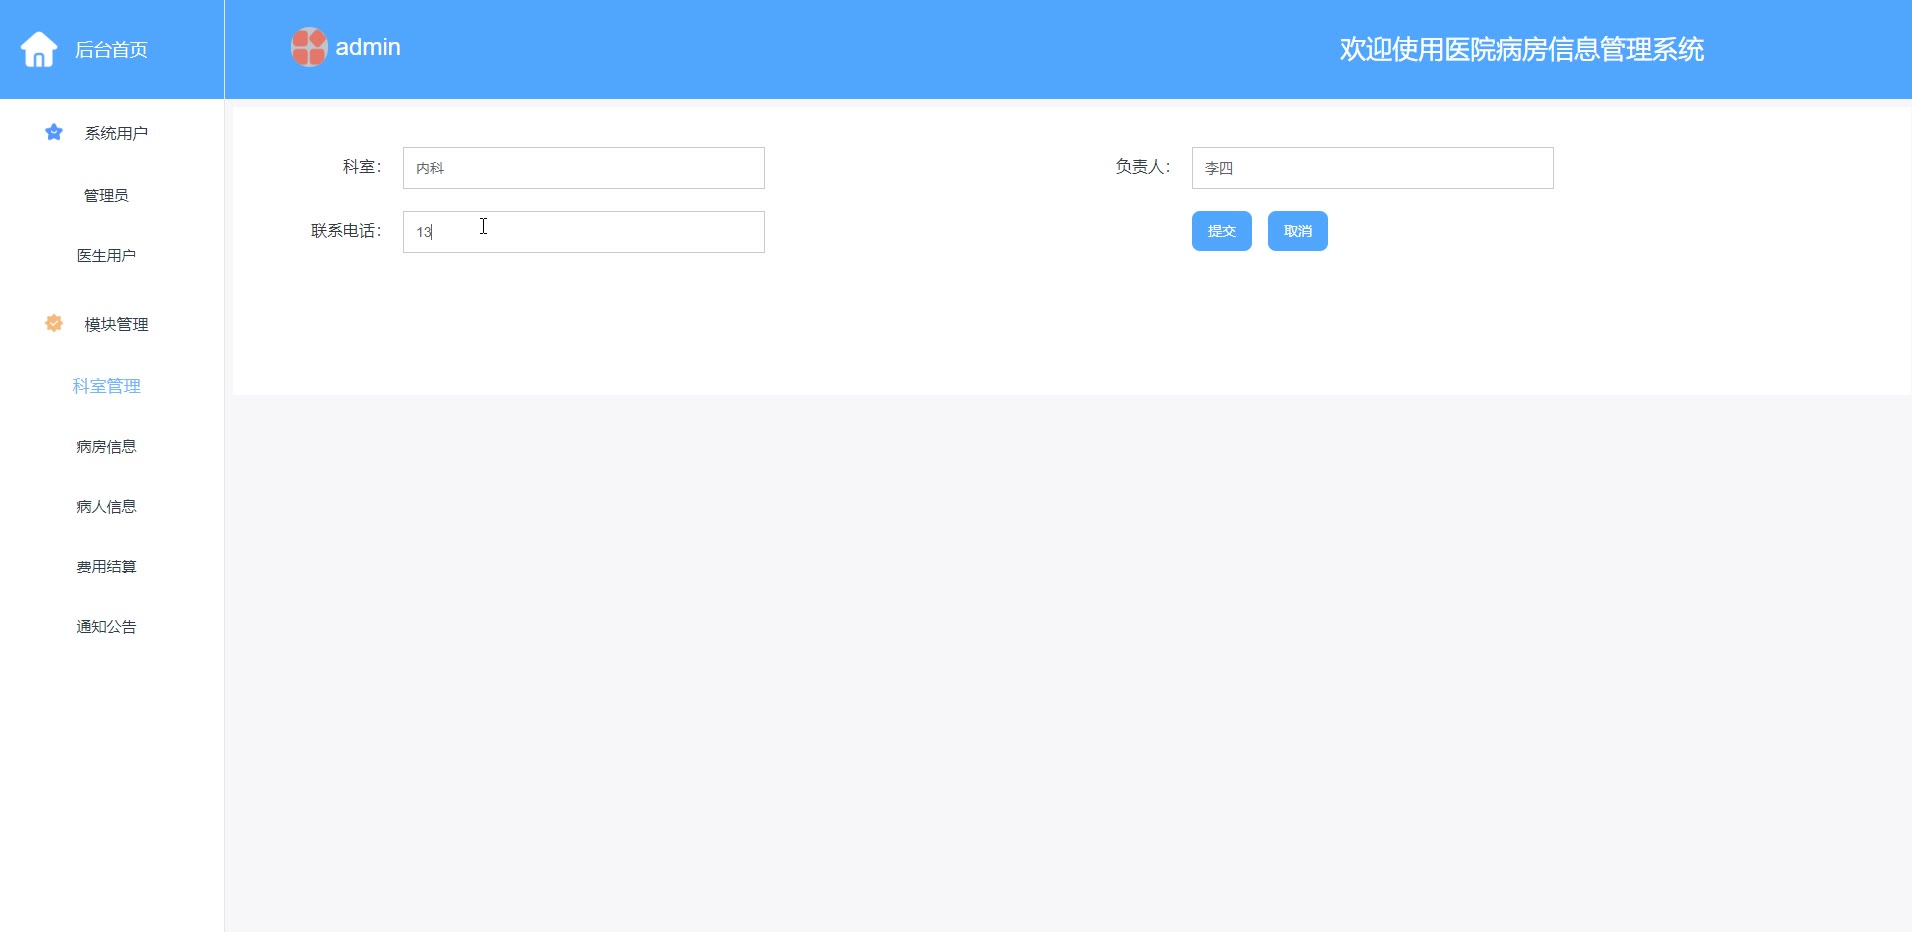Screen dimensions: 1912x932
Task: Expand the 系统用户 menu group
Action: [x=116, y=133]
